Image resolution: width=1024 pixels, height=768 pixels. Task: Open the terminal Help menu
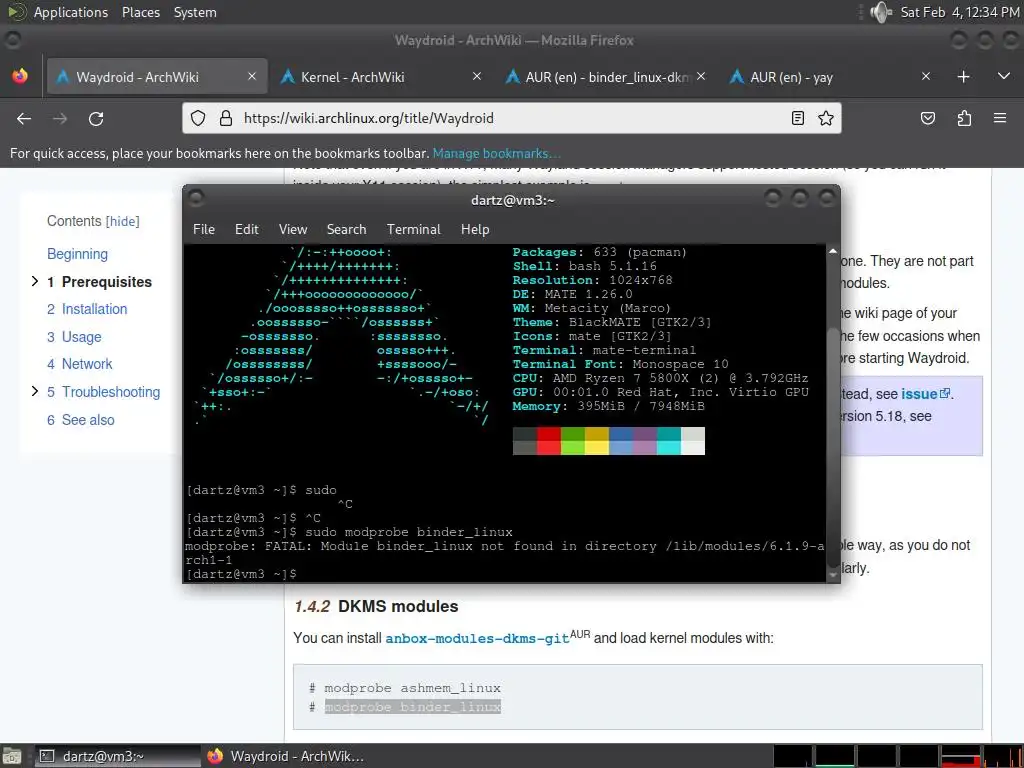point(475,229)
